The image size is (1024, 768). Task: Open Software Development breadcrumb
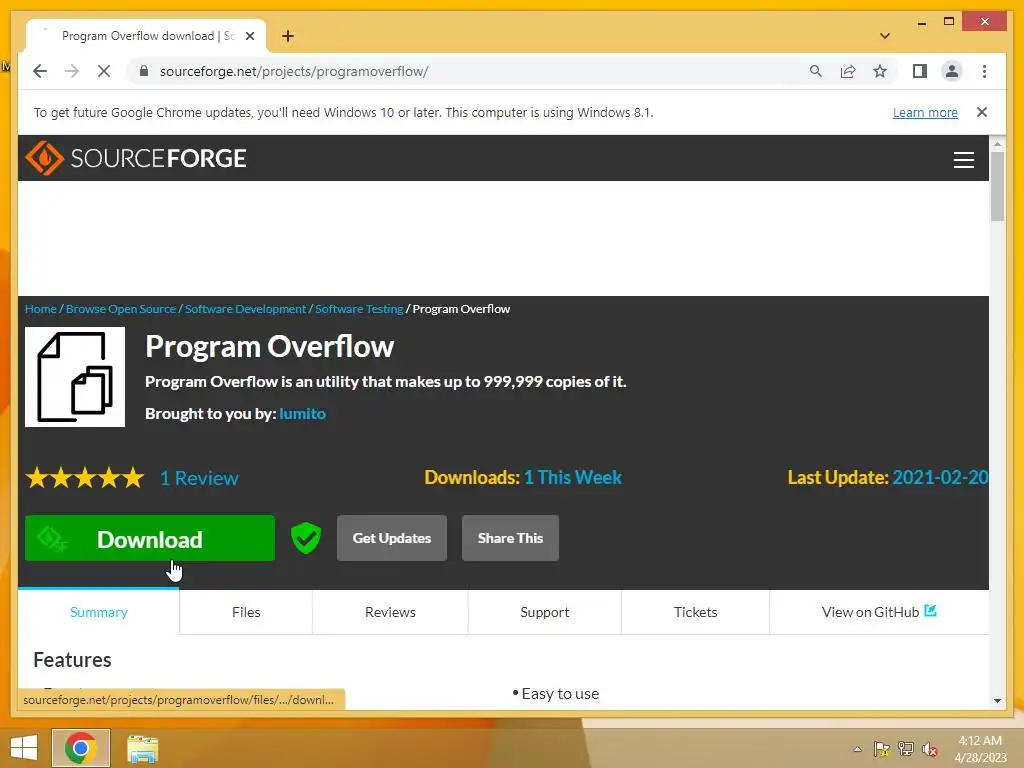245,309
